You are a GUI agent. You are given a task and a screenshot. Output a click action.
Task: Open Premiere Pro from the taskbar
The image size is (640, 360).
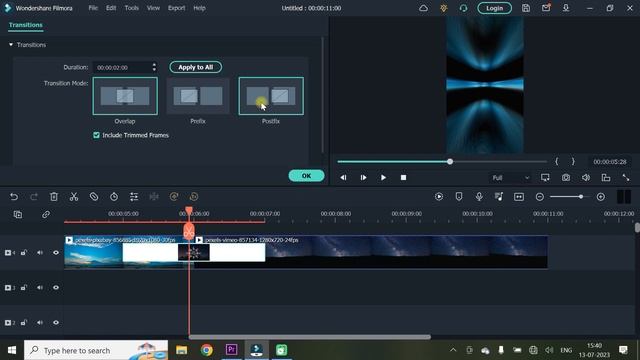231,350
